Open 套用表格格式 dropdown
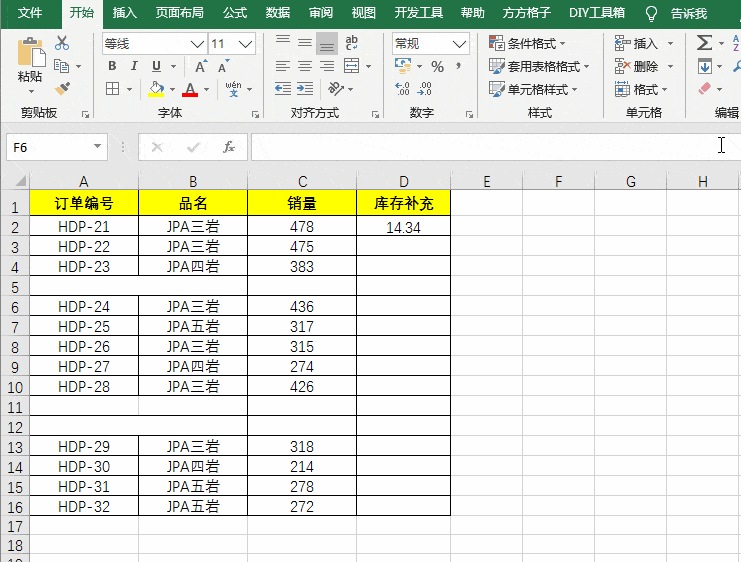741x562 pixels. click(x=539, y=66)
